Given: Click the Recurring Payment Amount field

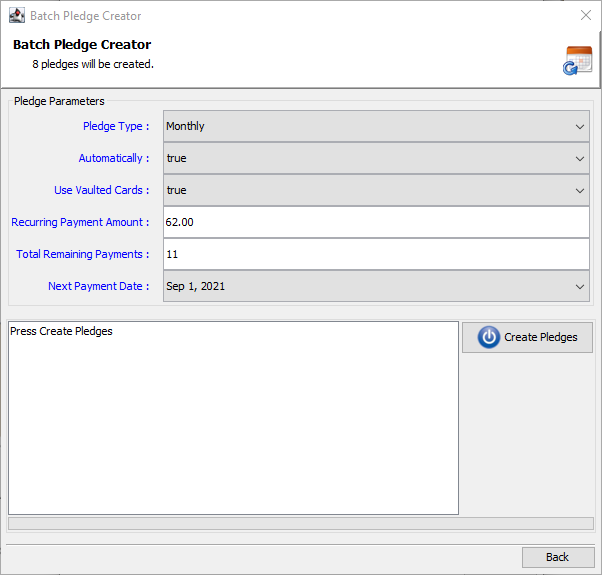Looking at the screenshot, I should coord(376,222).
